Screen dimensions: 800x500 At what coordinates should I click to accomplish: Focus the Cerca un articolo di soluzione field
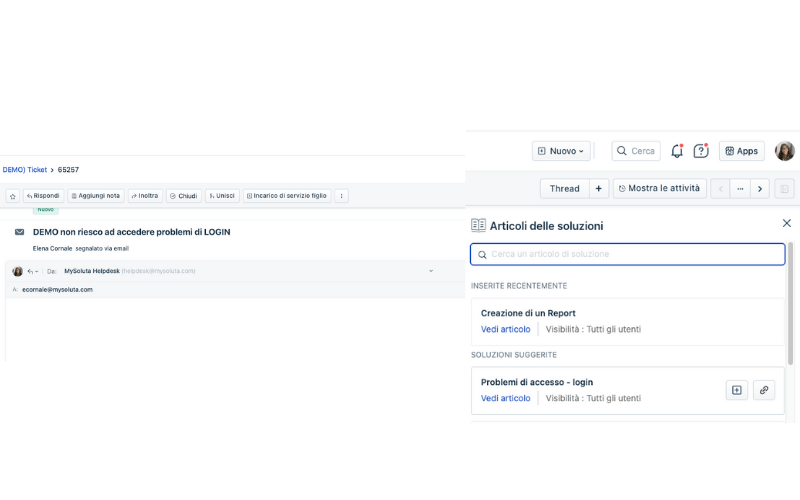click(x=628, y=254)
